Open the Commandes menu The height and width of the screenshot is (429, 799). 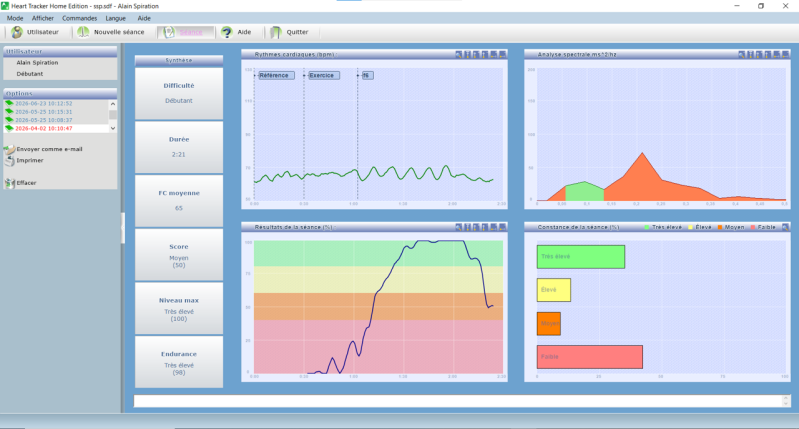point(79,18)
